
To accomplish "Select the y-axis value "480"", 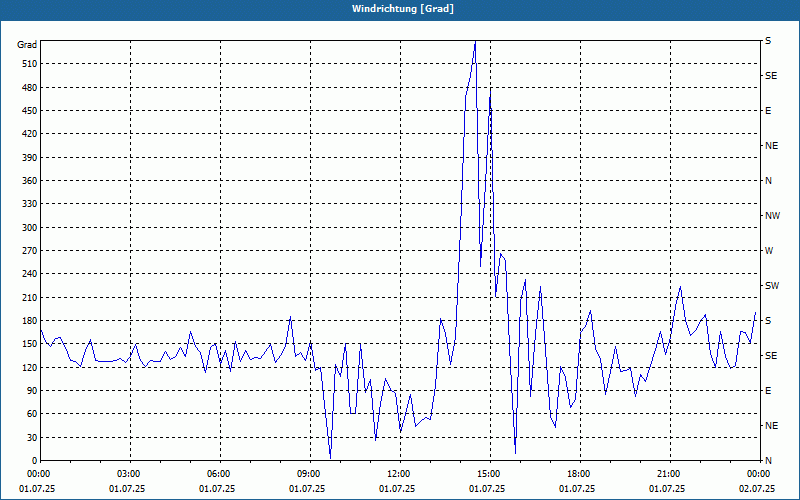I will (x=30, y=88).
